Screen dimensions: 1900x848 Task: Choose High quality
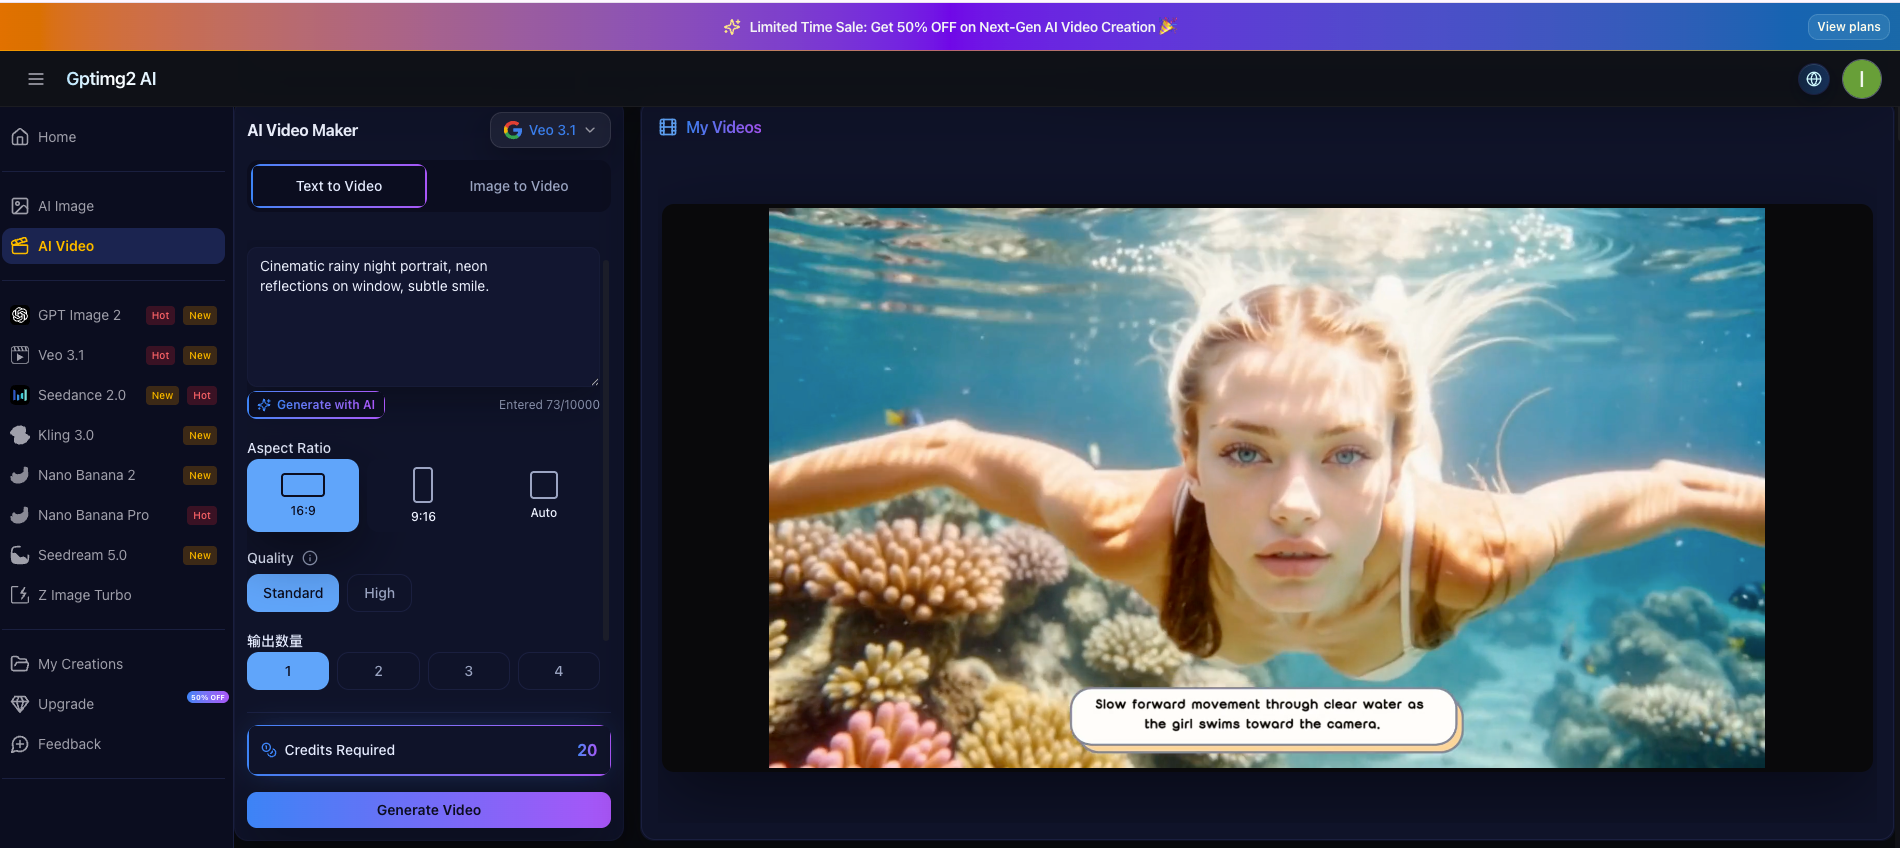[x=379, y=593]
